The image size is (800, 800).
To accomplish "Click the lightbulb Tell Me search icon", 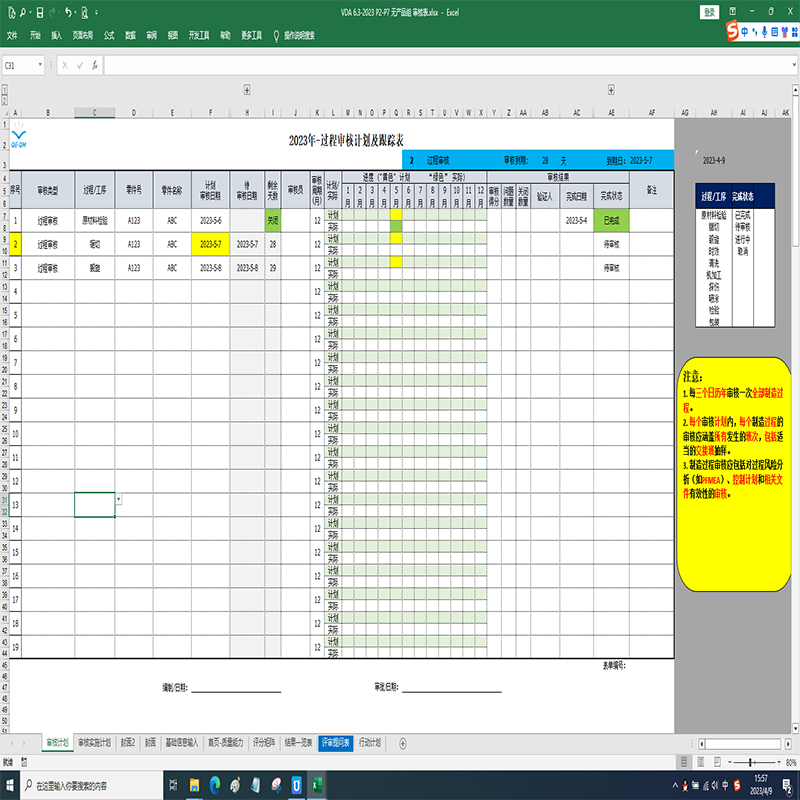I will pyautogui.click(x=276, y=35).
